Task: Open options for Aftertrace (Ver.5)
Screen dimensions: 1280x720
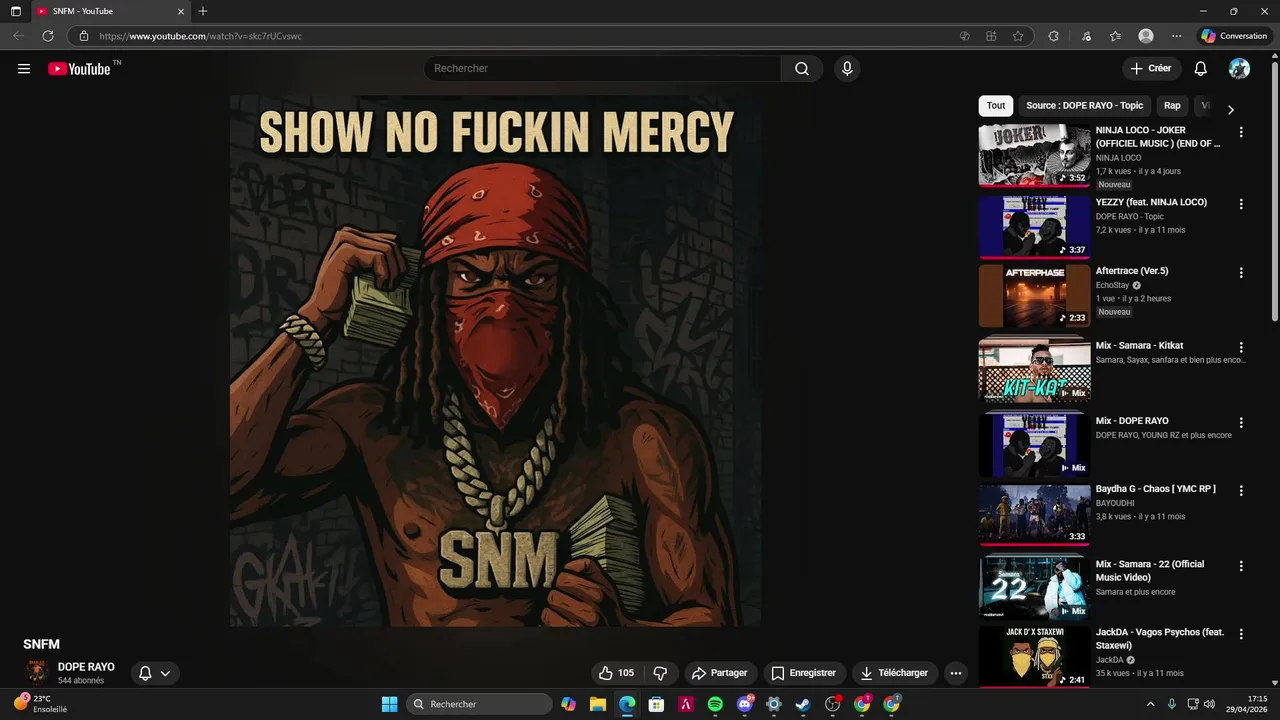Action: (x=1241, y=273)
